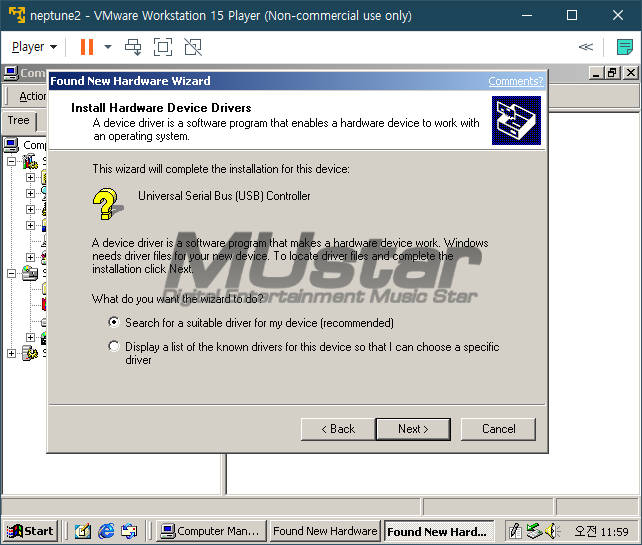Restore the Computer Management window
The width and height of the screenshot is (642, 545).
pos(613,73)
